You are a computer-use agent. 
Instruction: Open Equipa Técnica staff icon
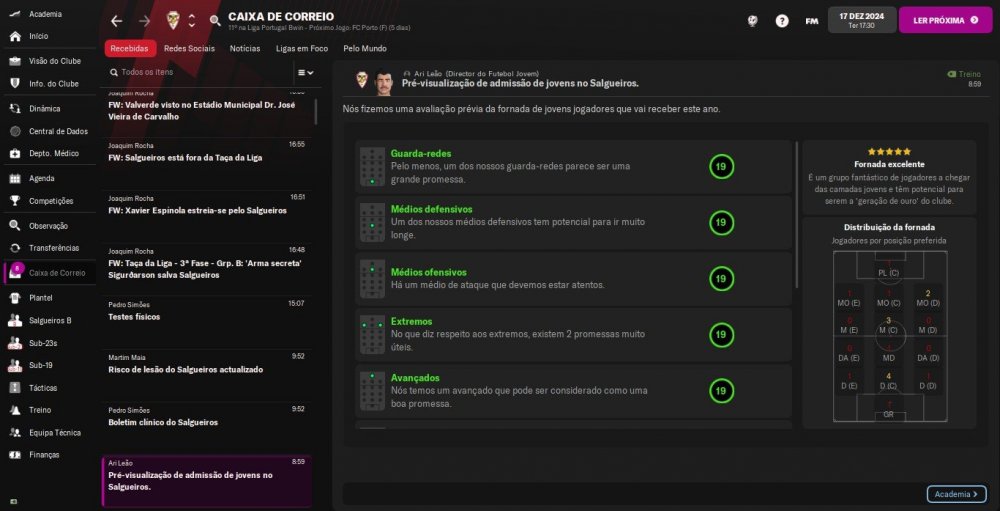pos(16,433)
